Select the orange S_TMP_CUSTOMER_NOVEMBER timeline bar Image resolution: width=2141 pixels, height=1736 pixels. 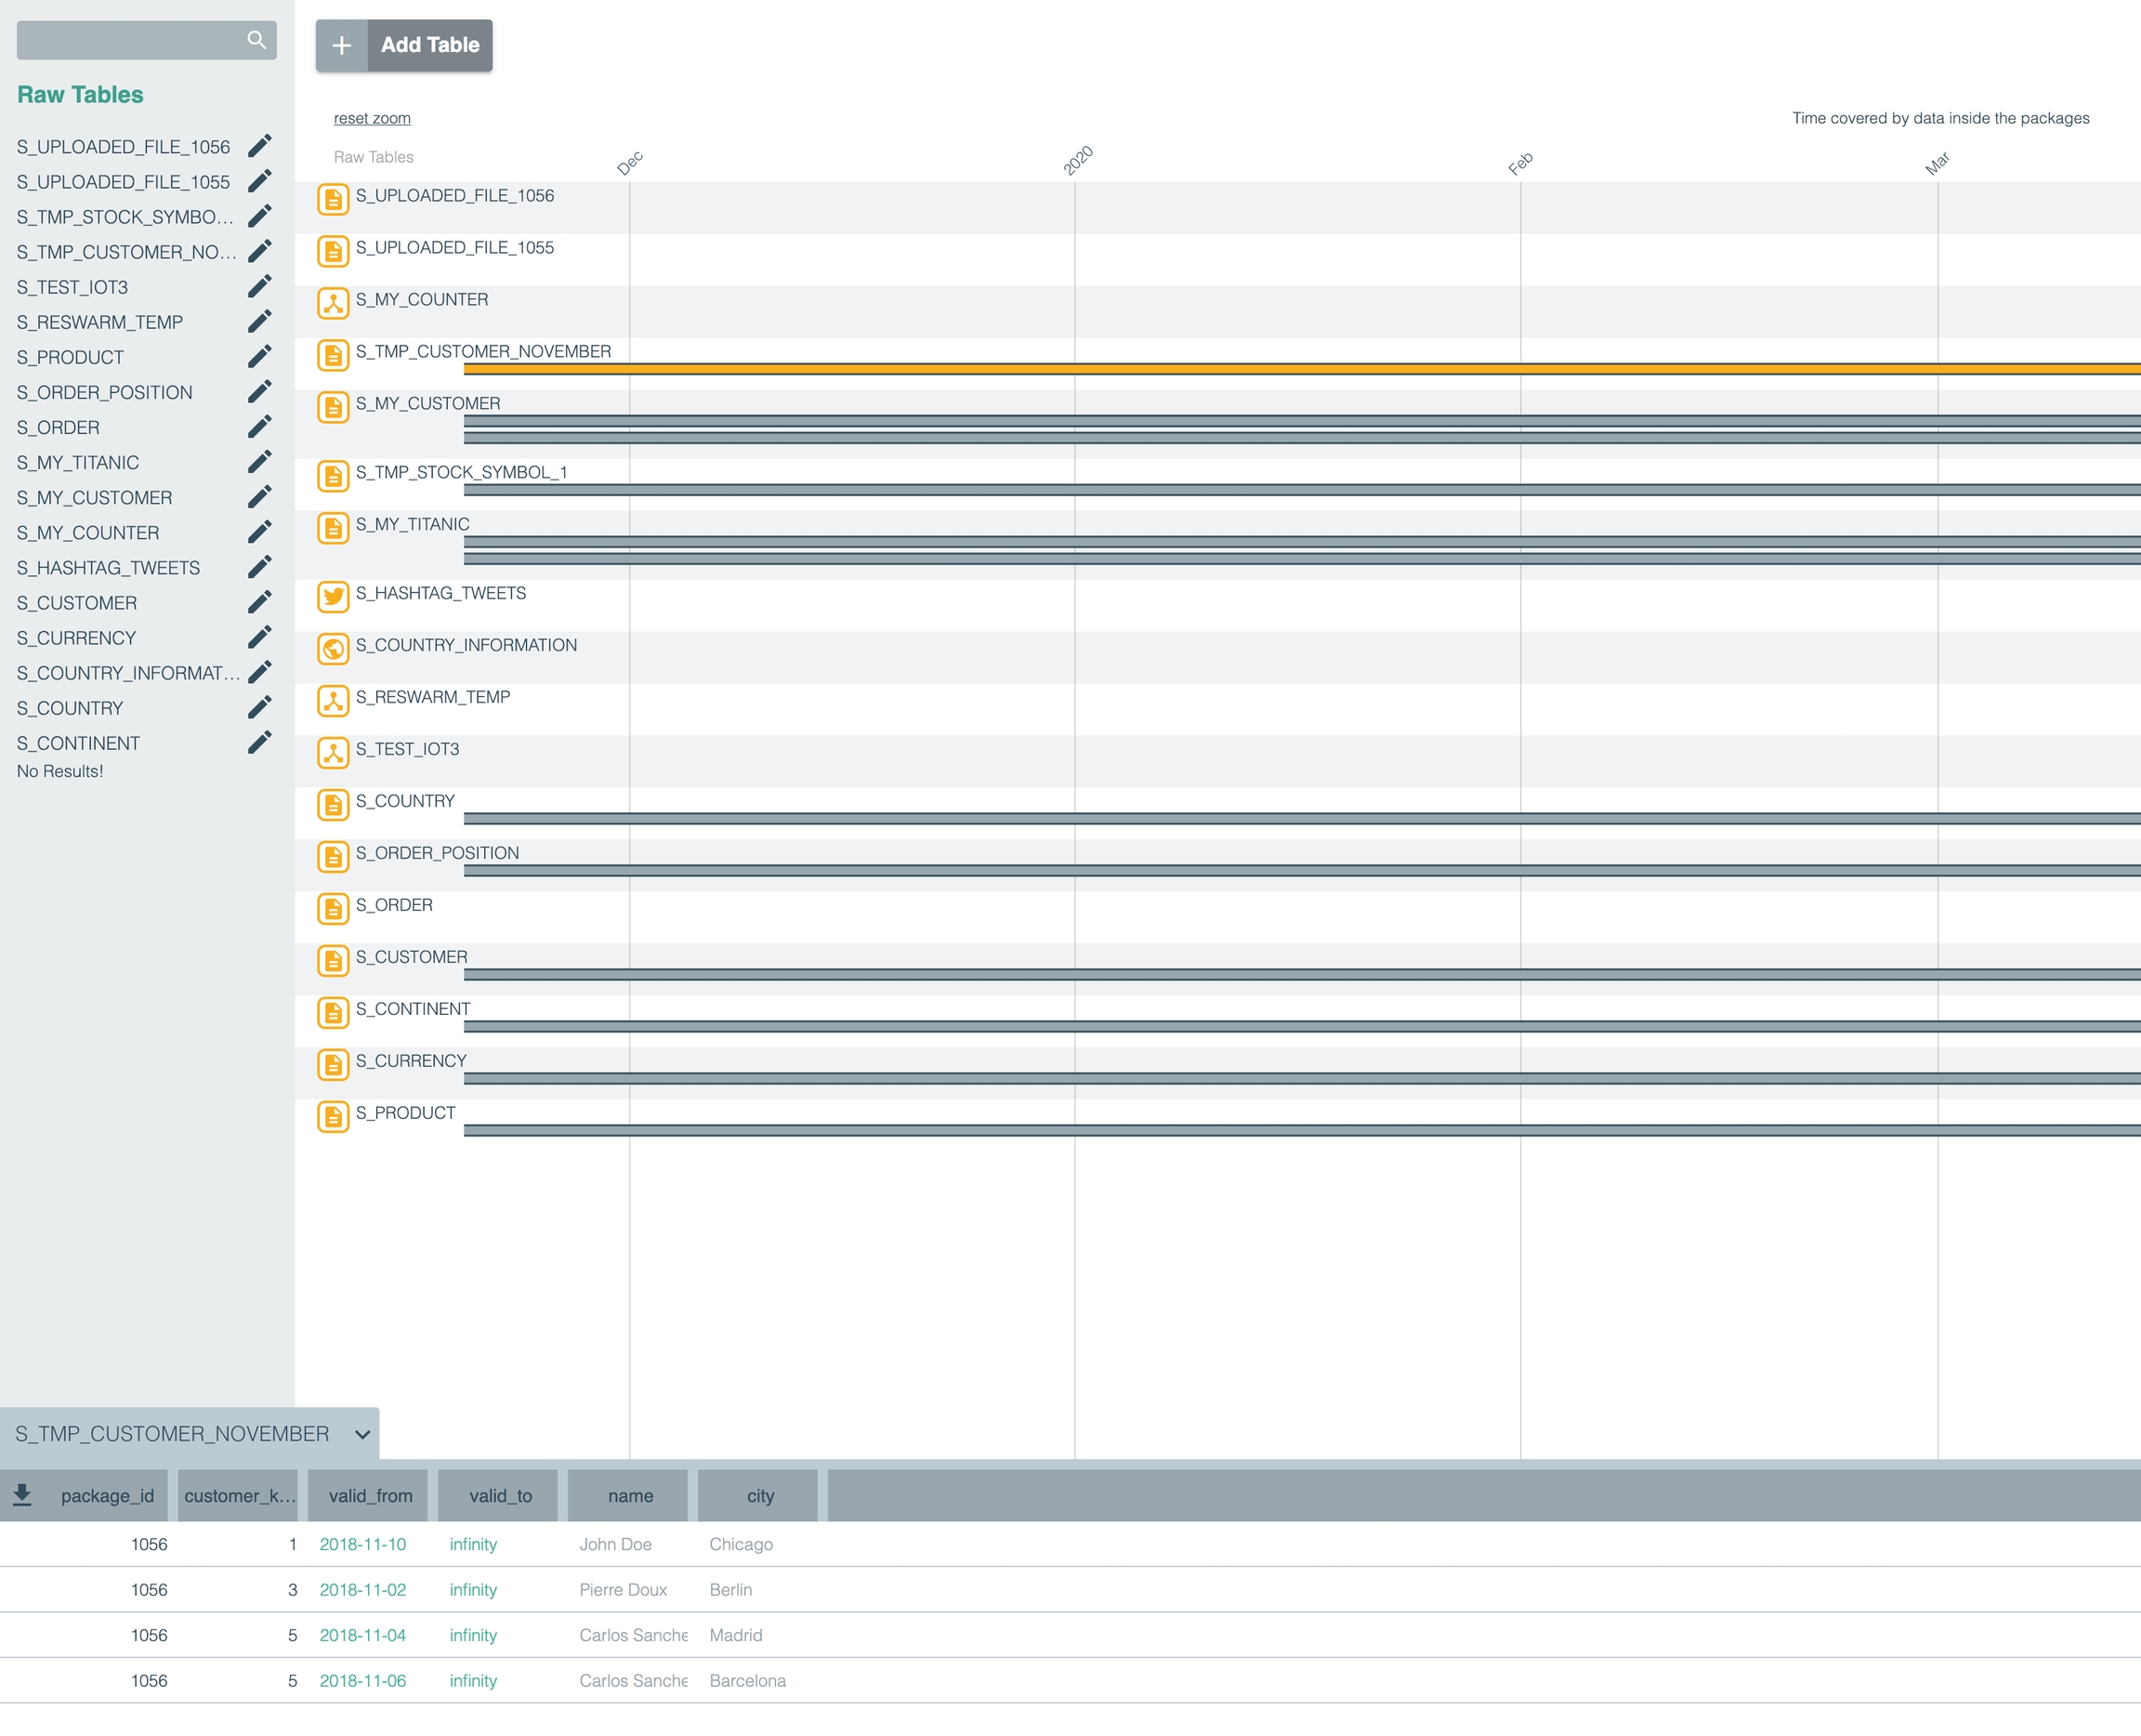[1300, 369]
